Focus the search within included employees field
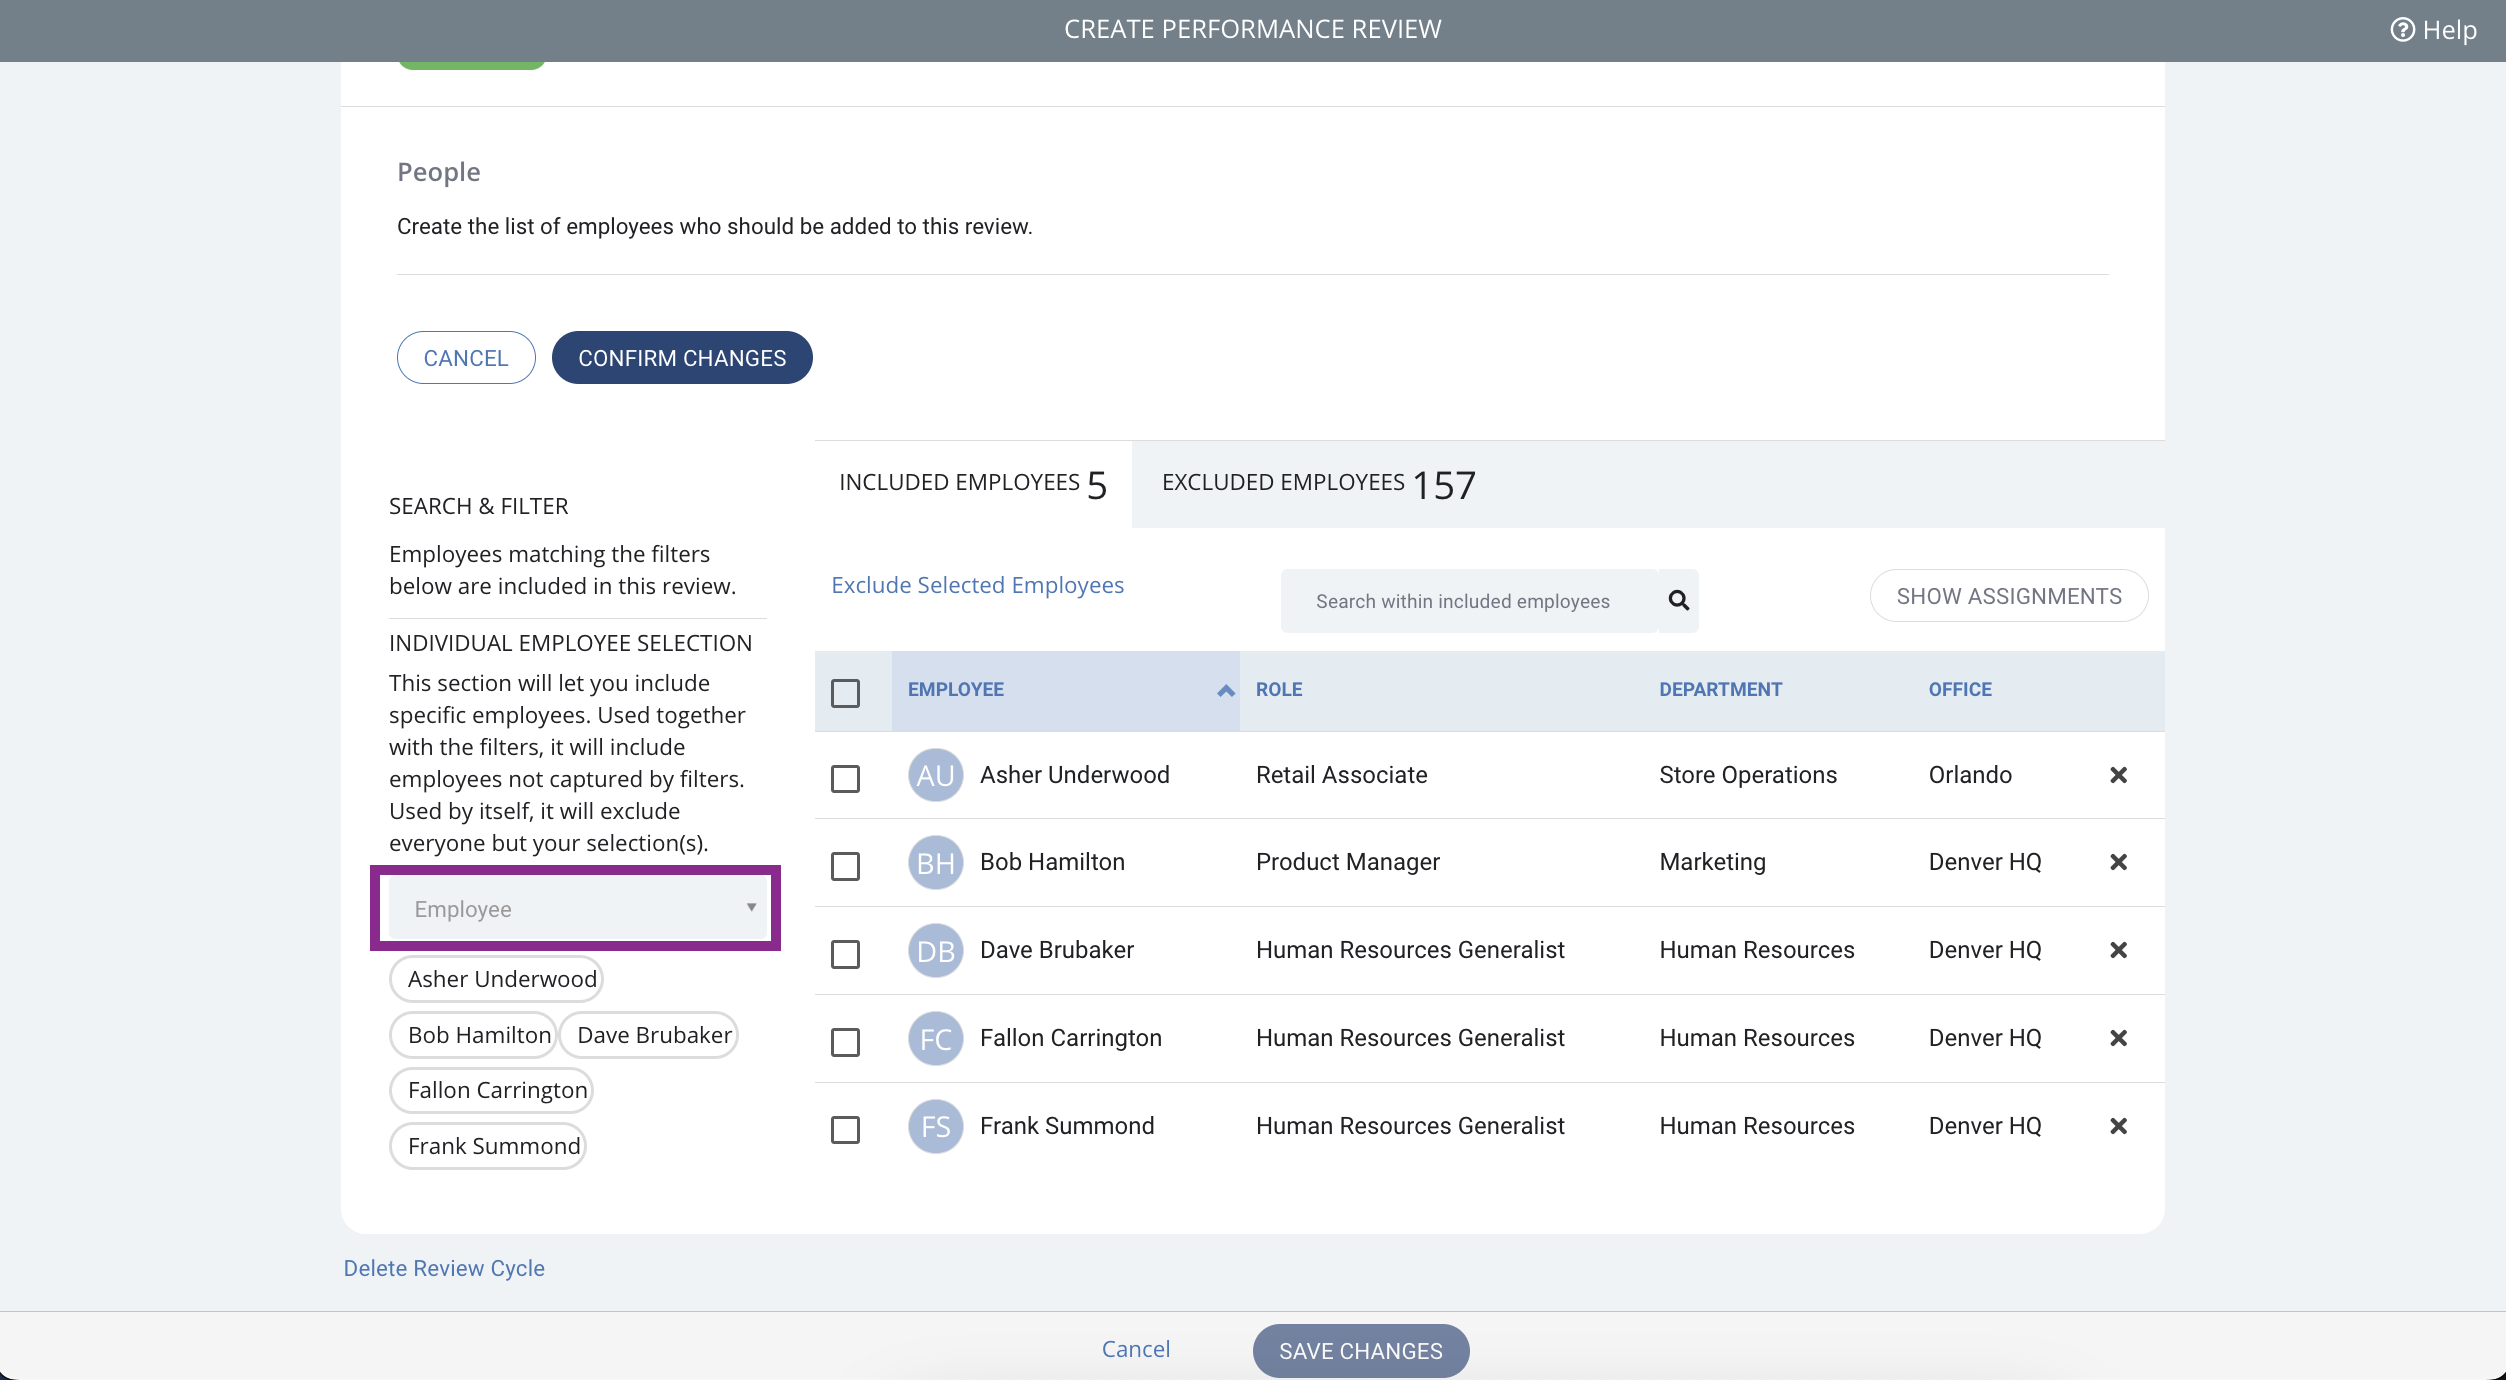The image size is (2506, 1380). [1469, 601]
